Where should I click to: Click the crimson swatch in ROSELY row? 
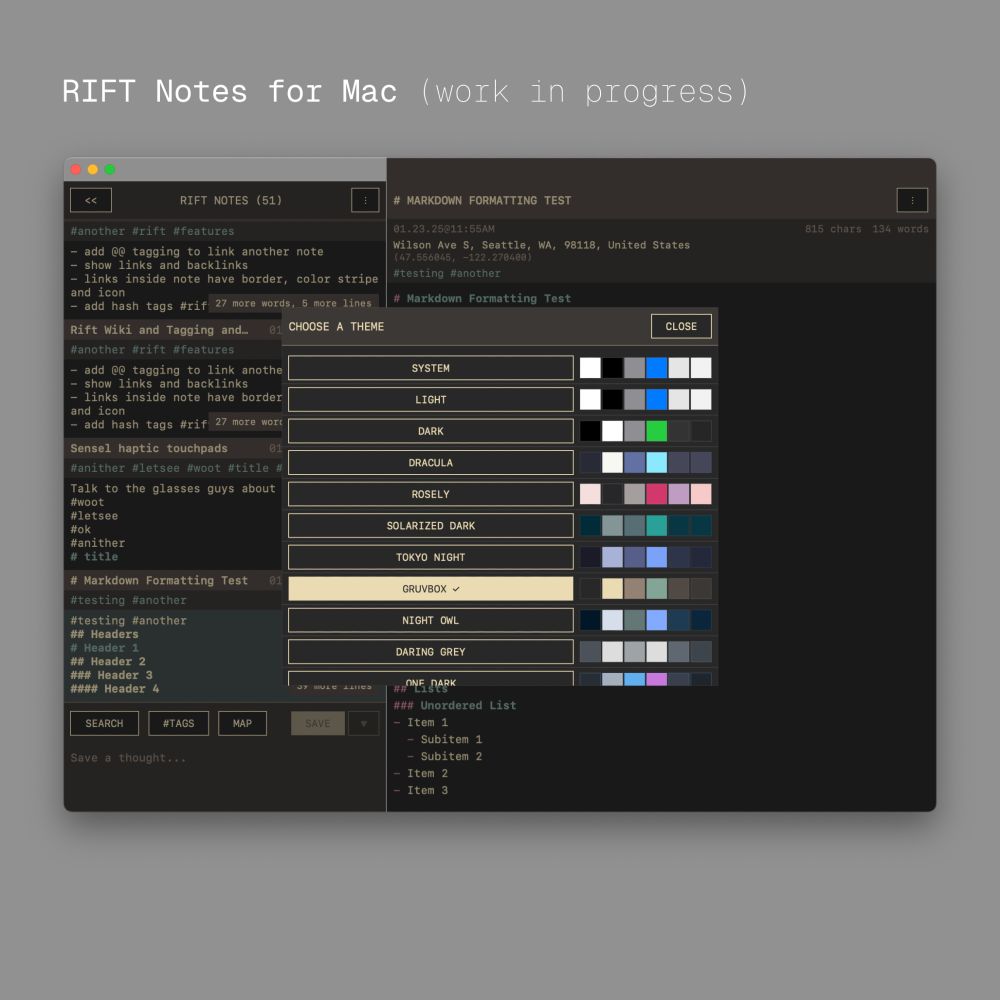point(656,494)
